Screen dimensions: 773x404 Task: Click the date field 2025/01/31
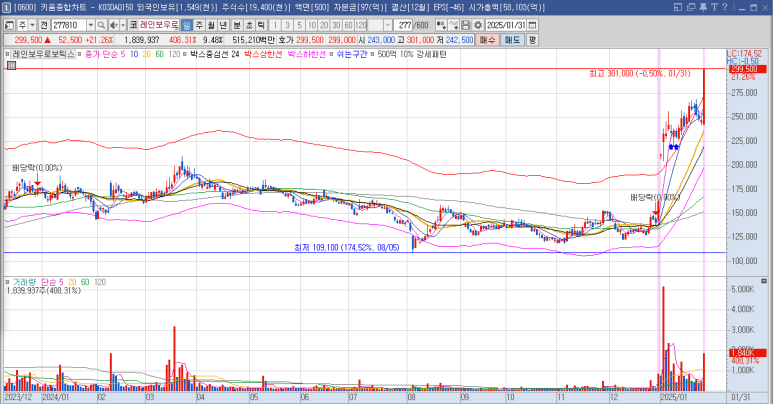tap(506, 25)
